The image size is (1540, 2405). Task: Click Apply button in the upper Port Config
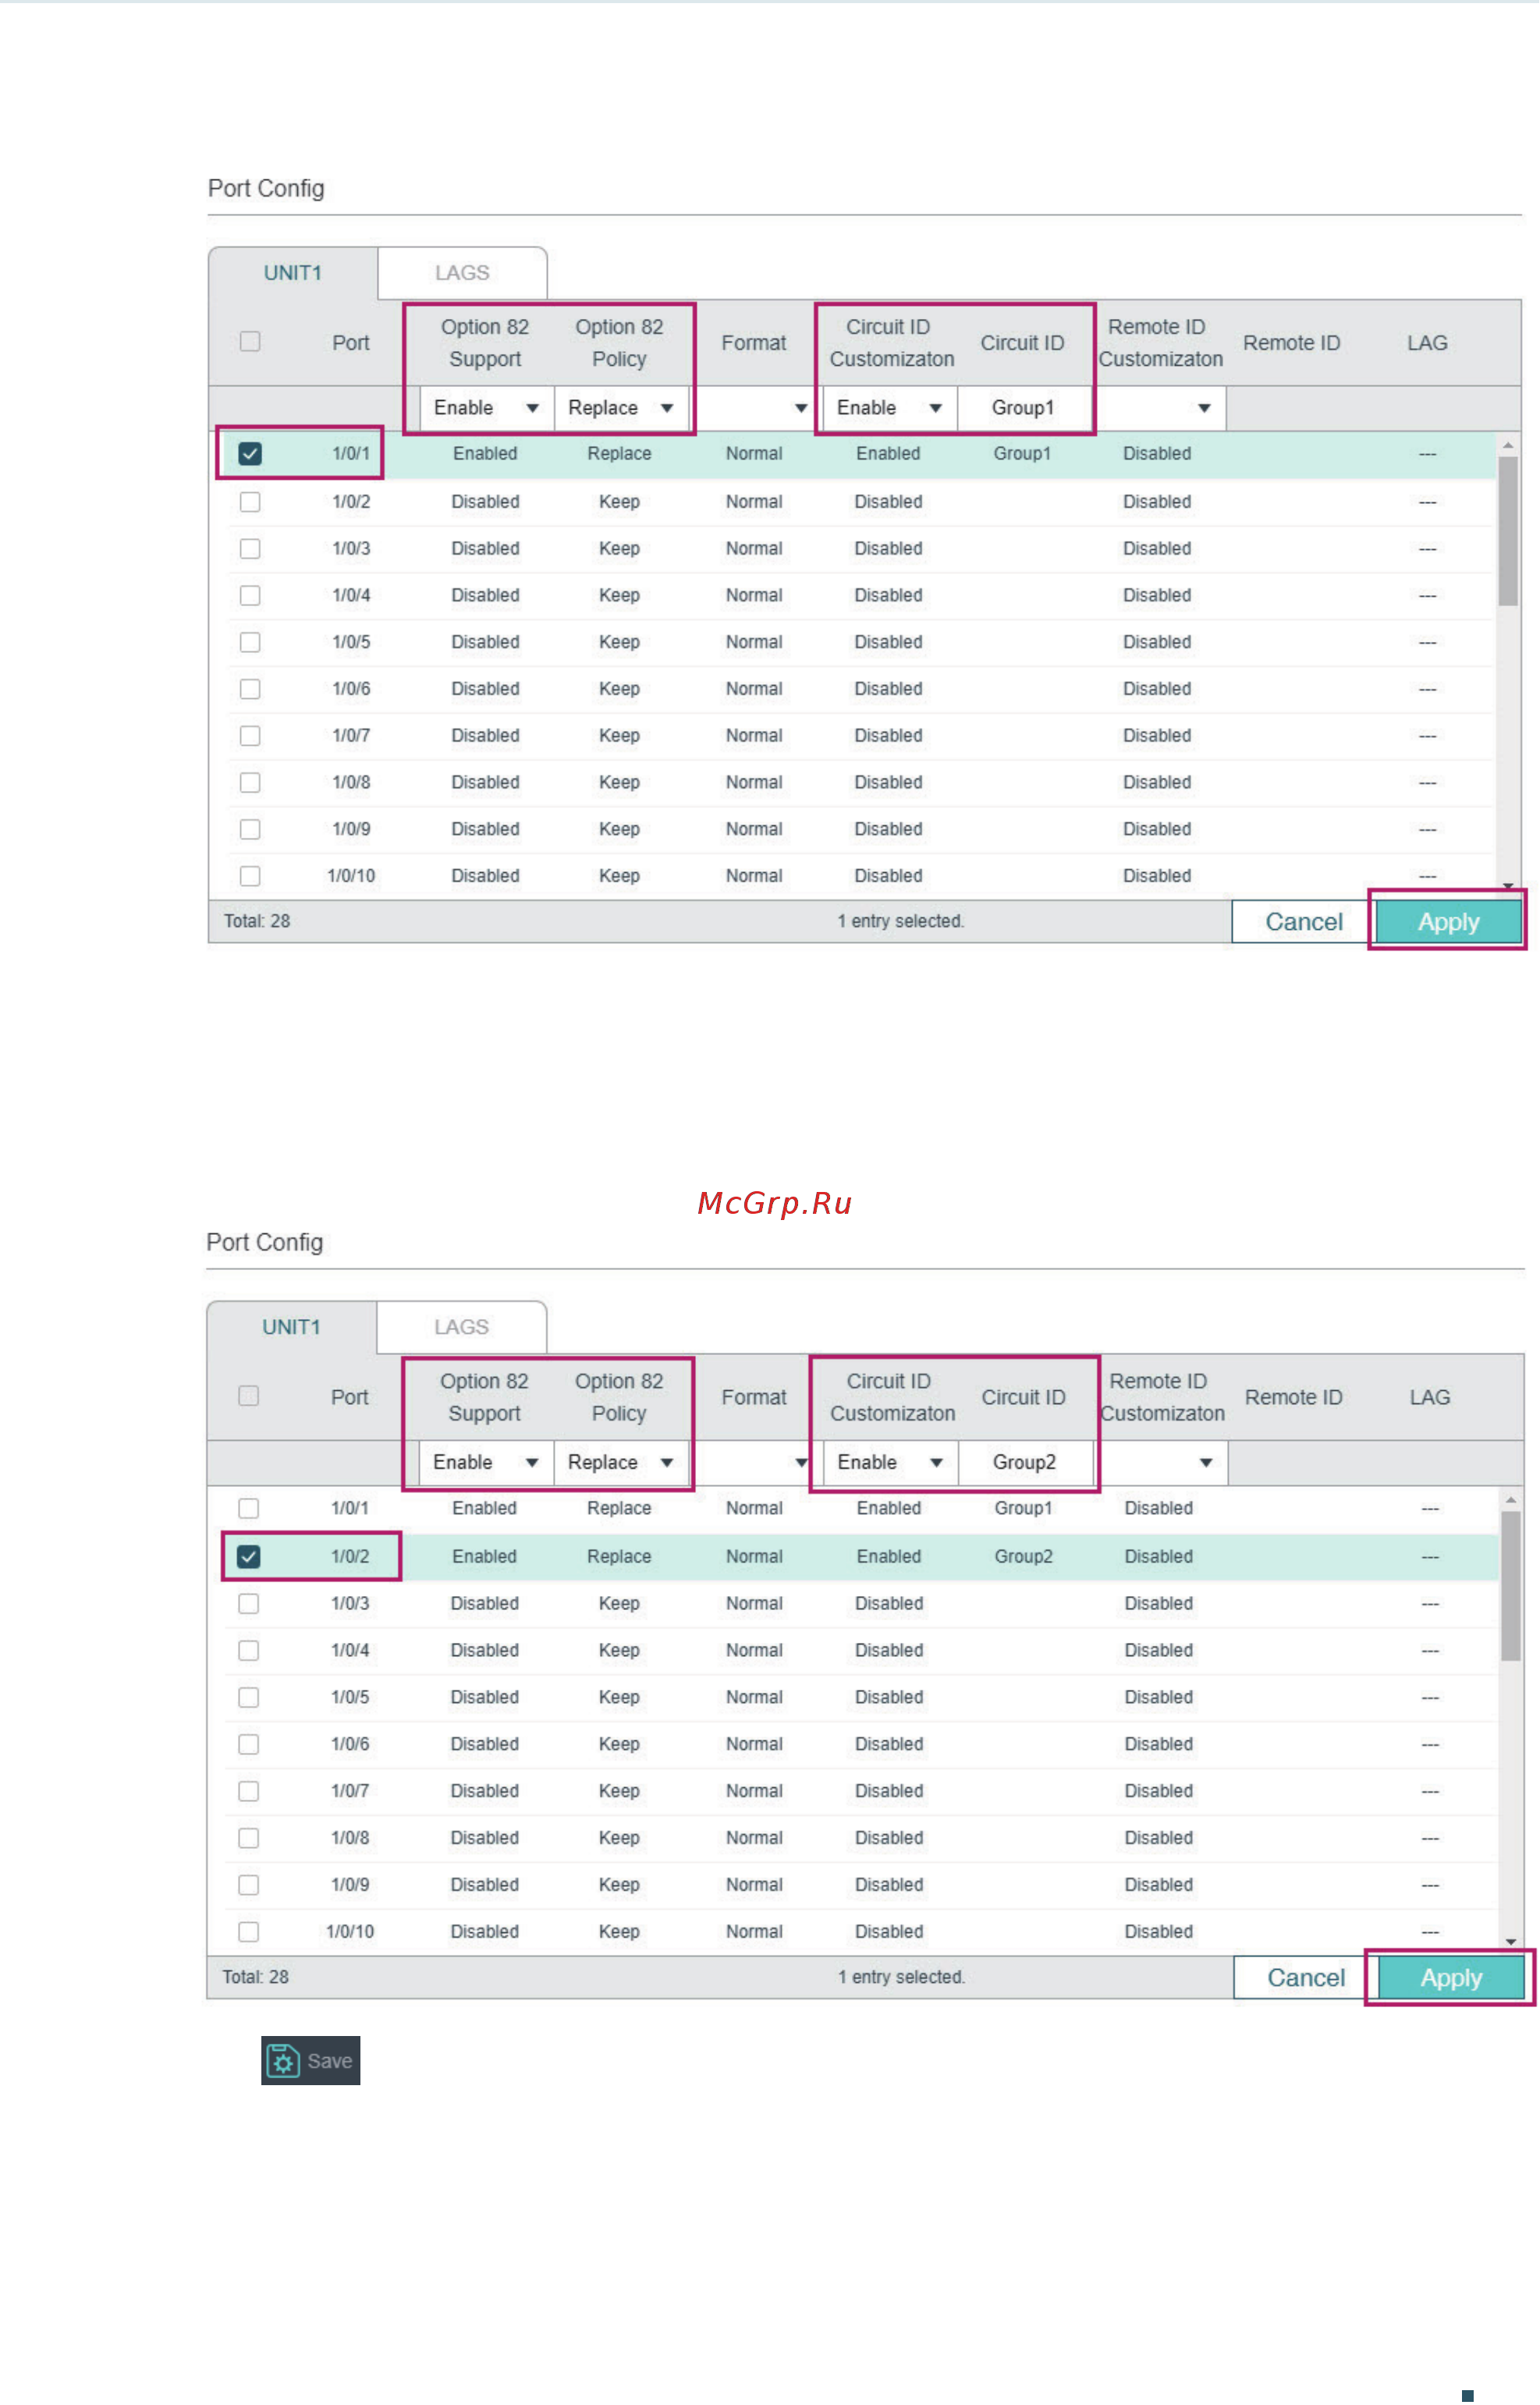coord(1449,922)
